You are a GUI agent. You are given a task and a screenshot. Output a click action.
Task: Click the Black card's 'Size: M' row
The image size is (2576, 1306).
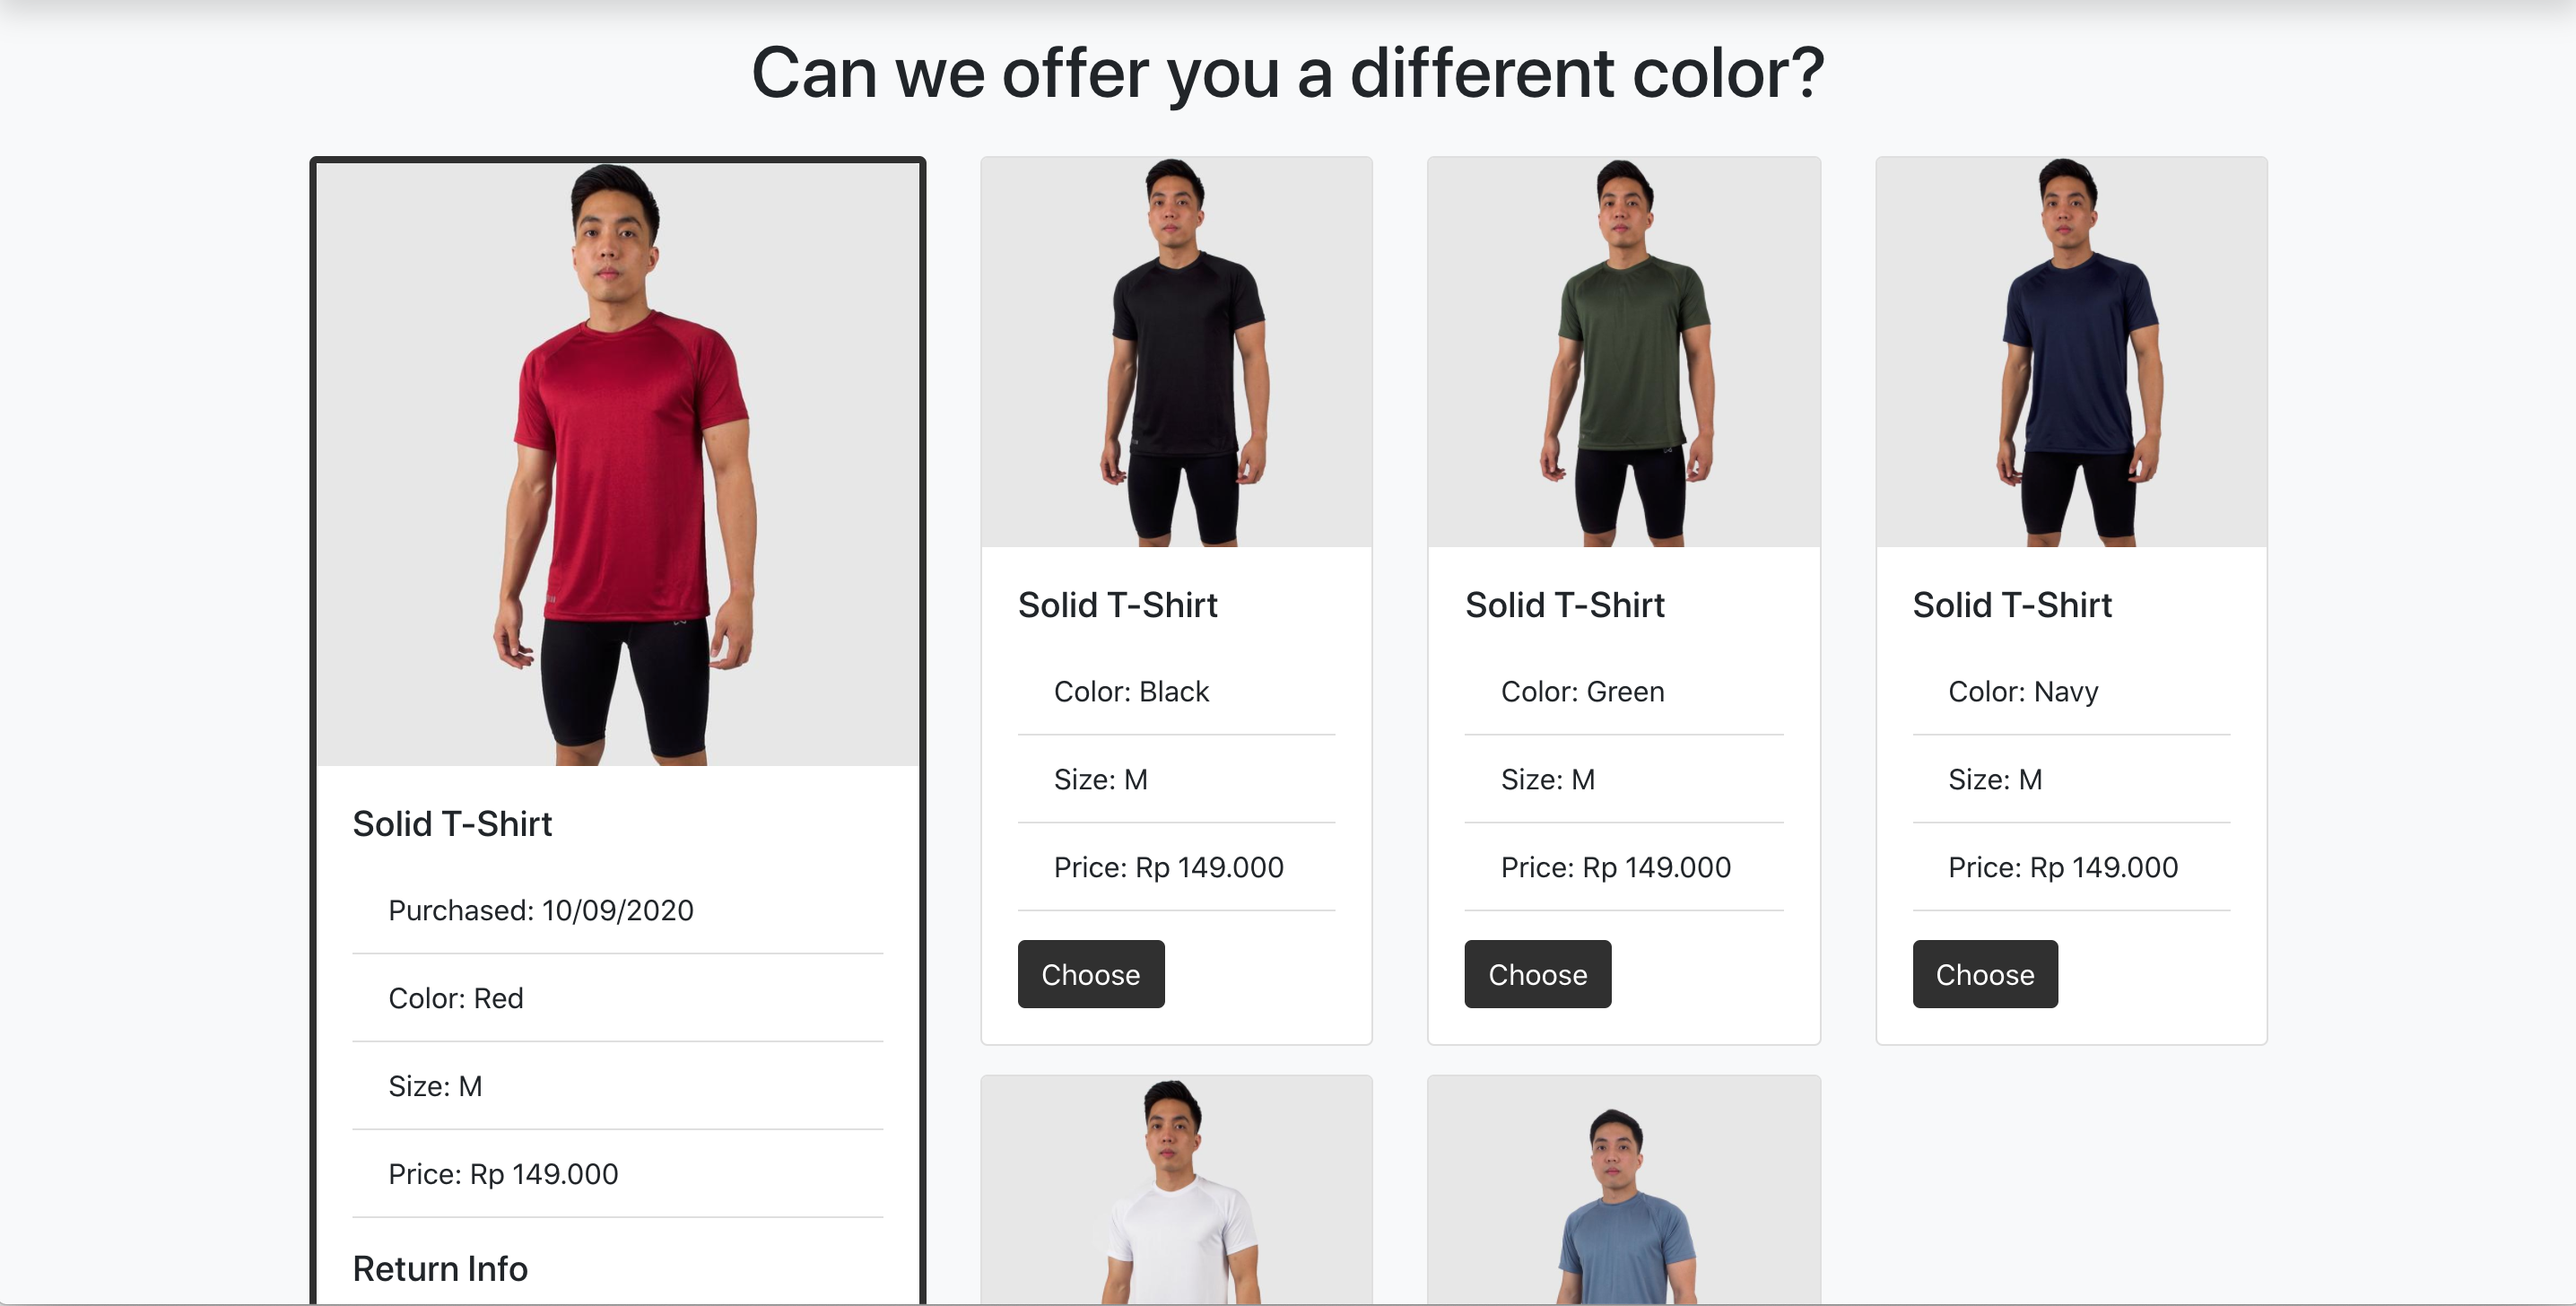pyautogui.click(x=1100, y=779)
